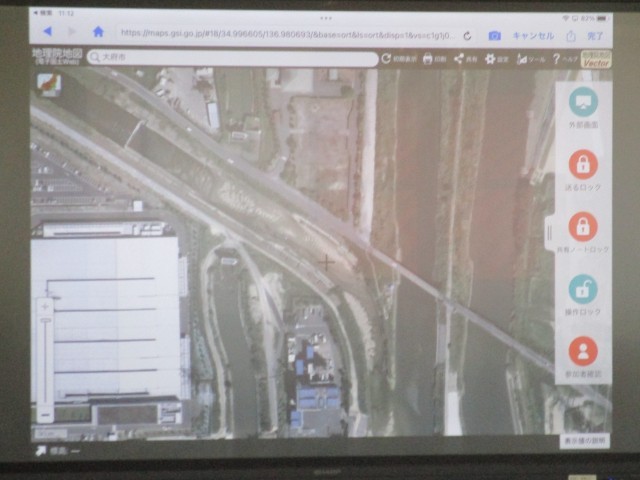The image size is (640, 480).
Task: Go to the browser home page icon
Action: tap(98, 31)
